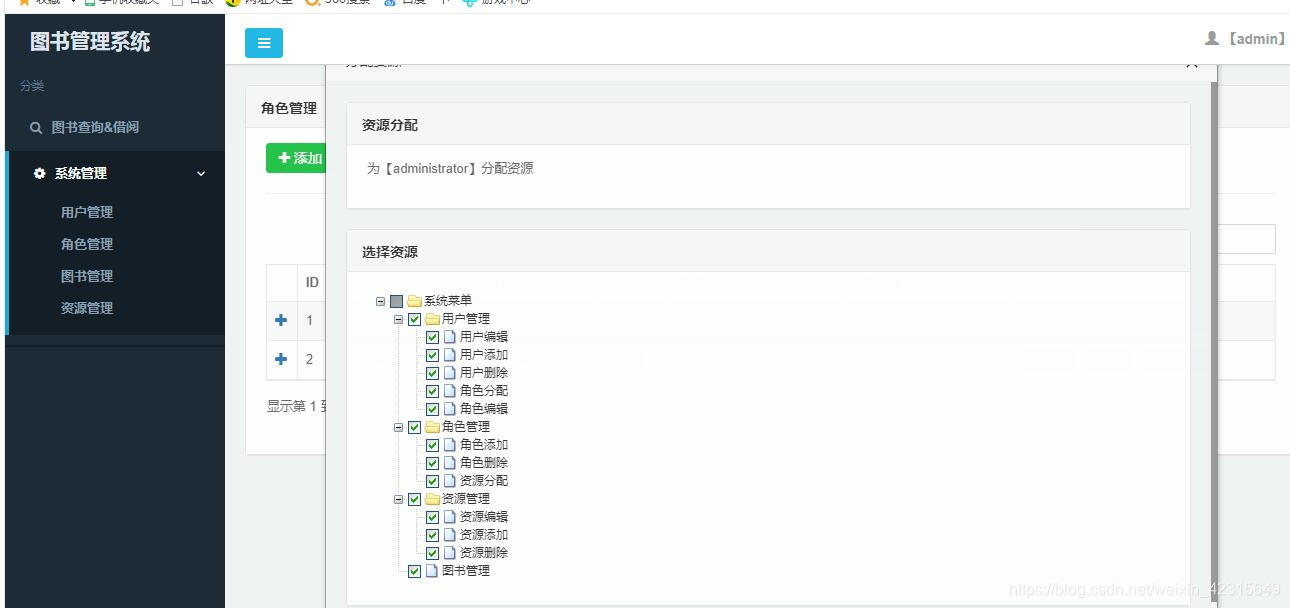Click the file icon next to 用户删除
This screenshot has height=608, width=1290.
click(450, 373)
